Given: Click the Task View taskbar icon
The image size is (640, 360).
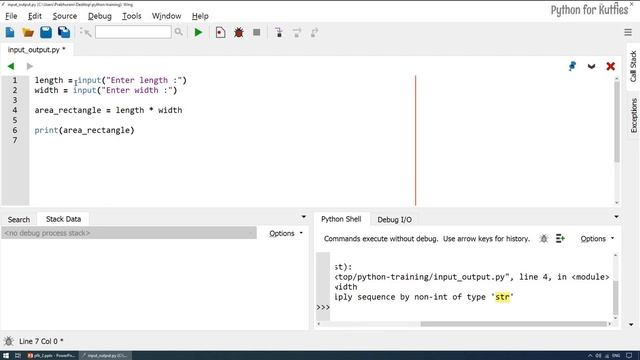Looking at the screenshot, I should point(18,356).
